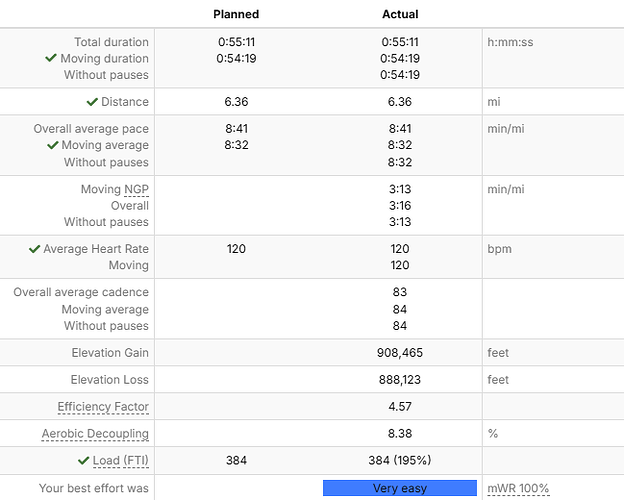
Task: Click the actual load value 384 (195%)
Action: (x=400, y=461)
